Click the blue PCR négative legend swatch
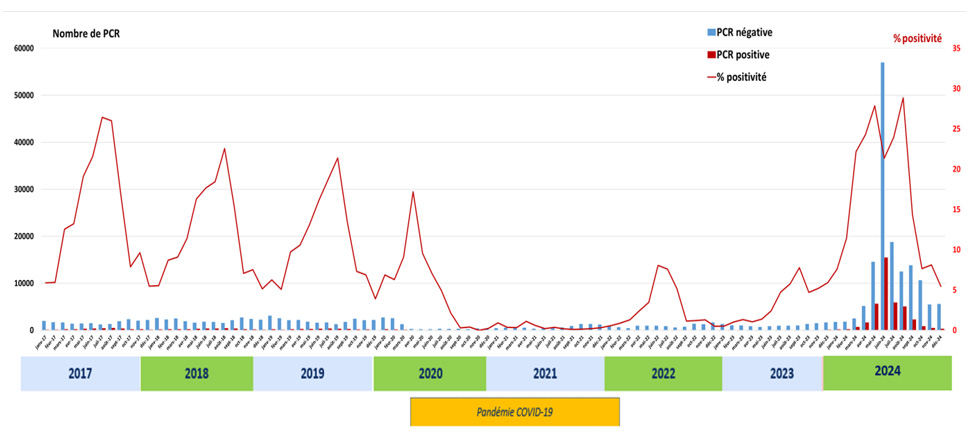 711,33
